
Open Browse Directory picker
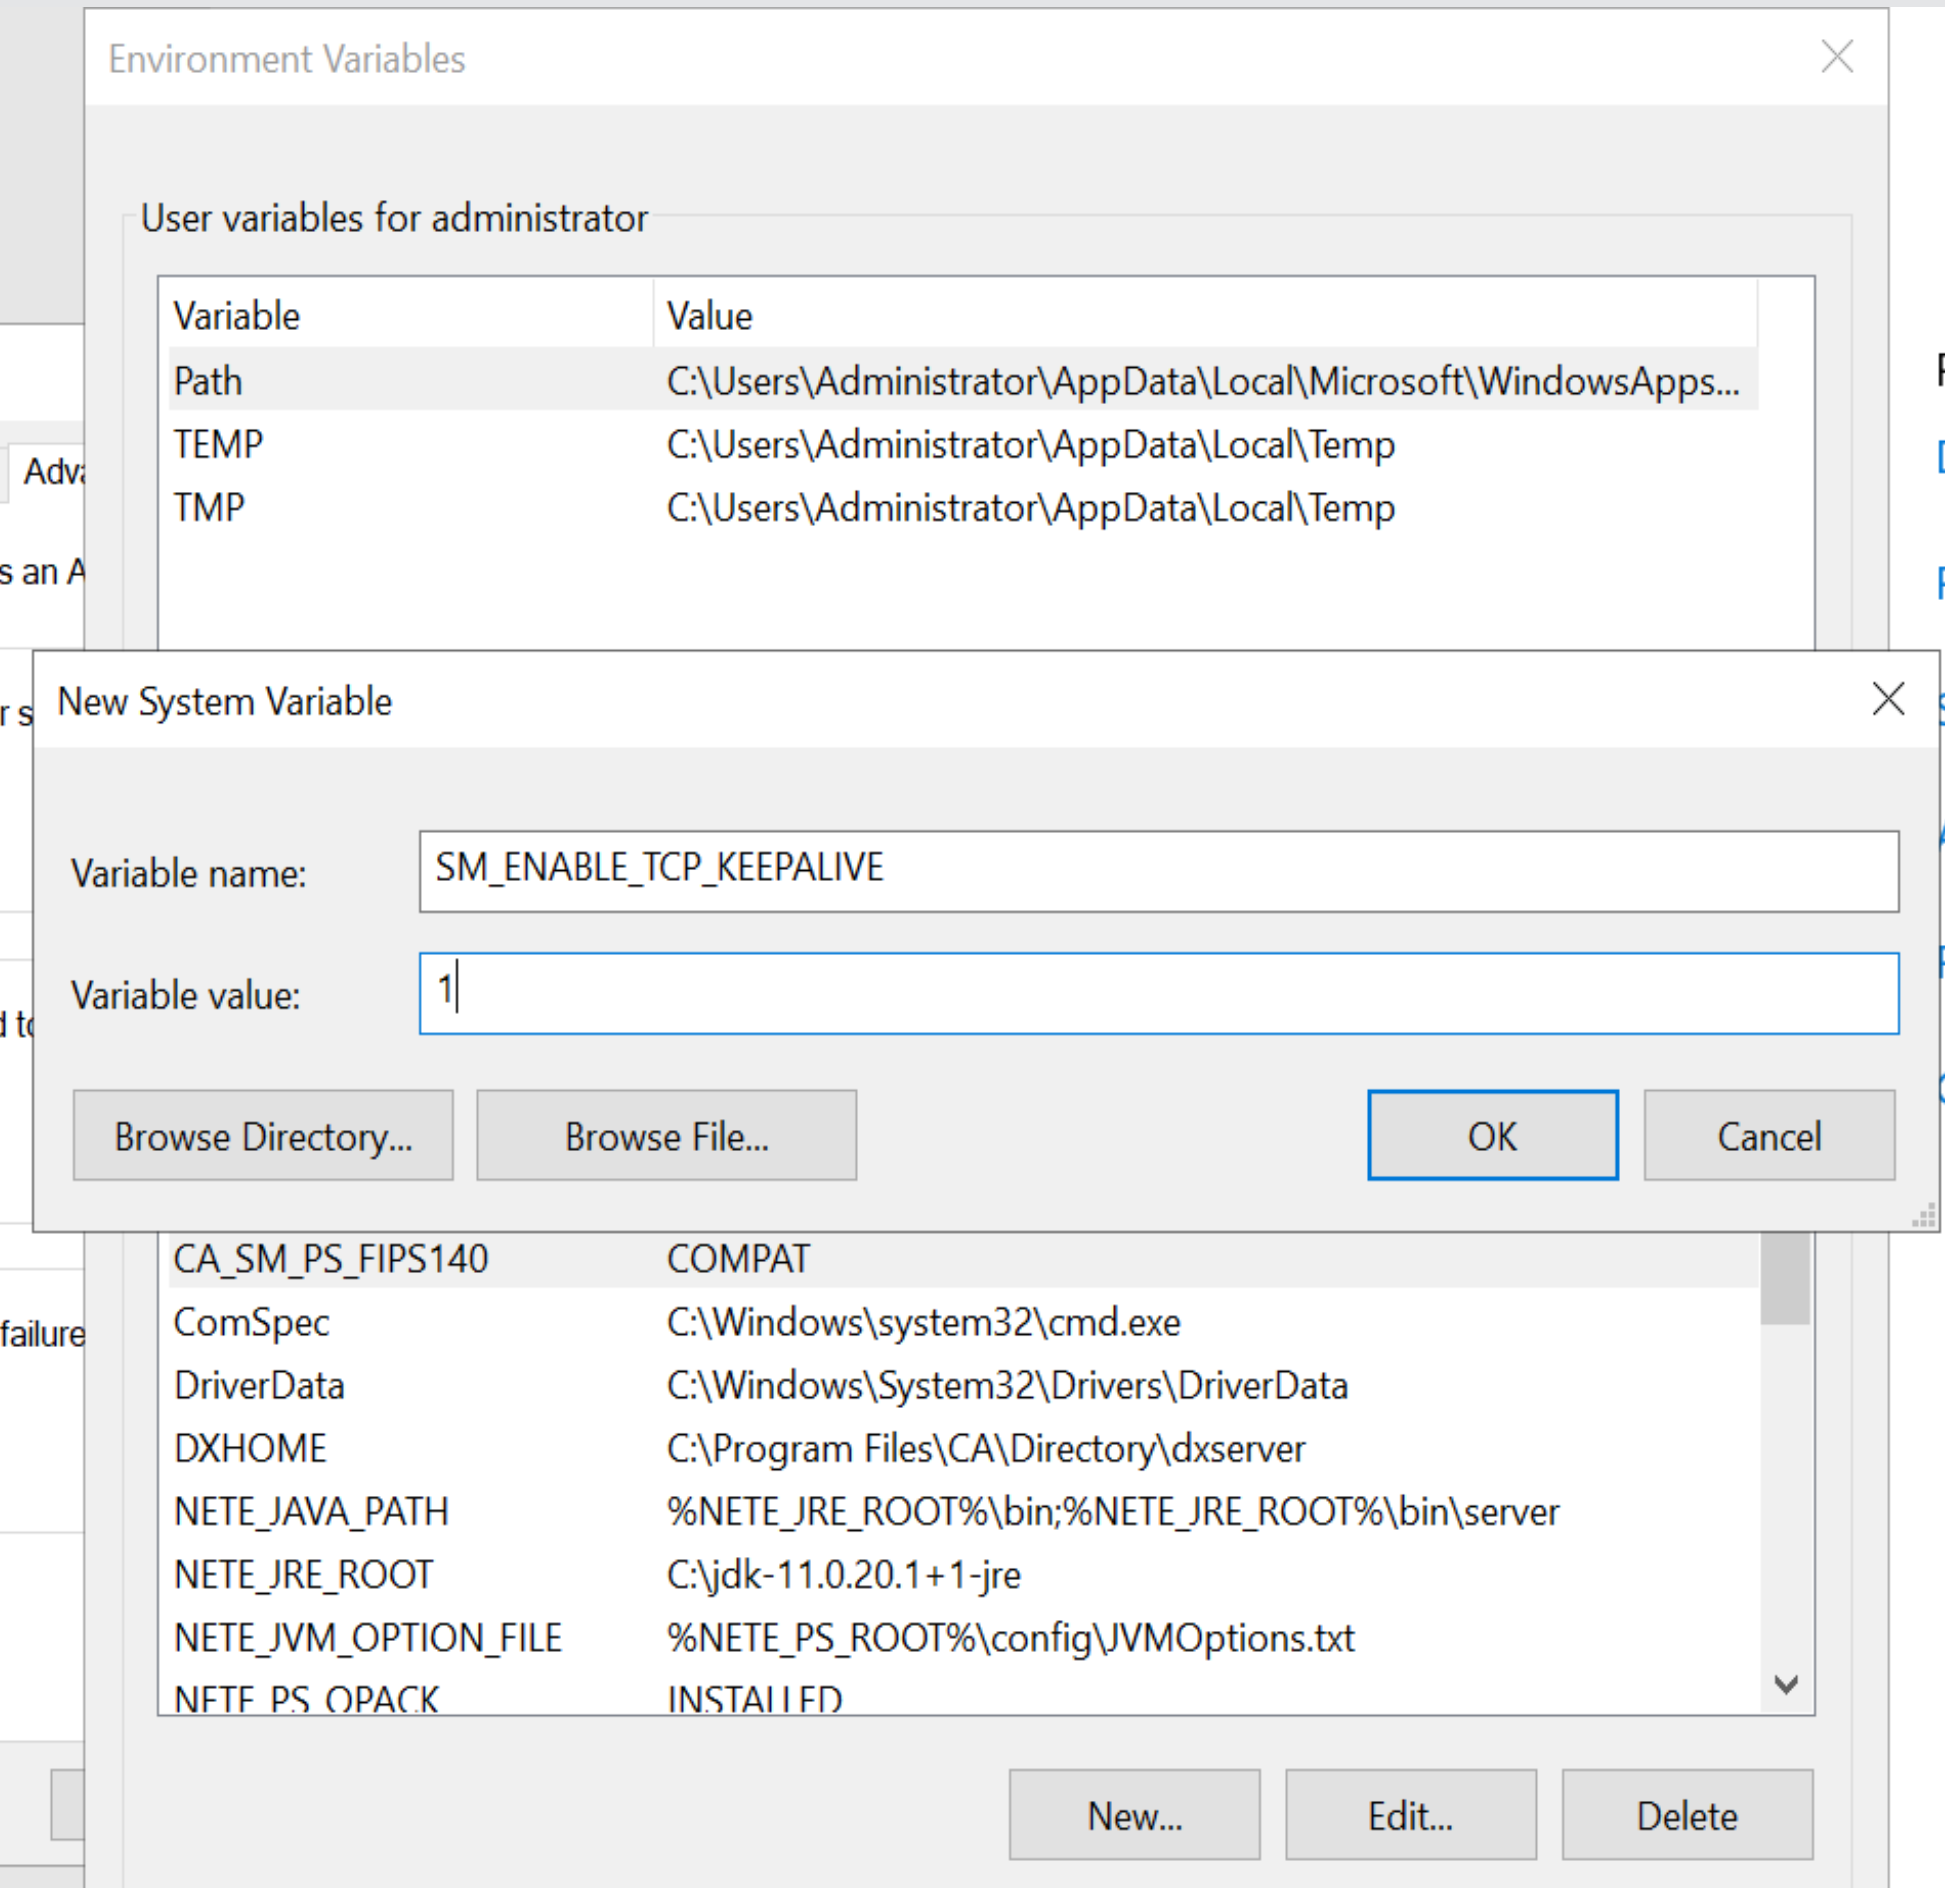263,1136
